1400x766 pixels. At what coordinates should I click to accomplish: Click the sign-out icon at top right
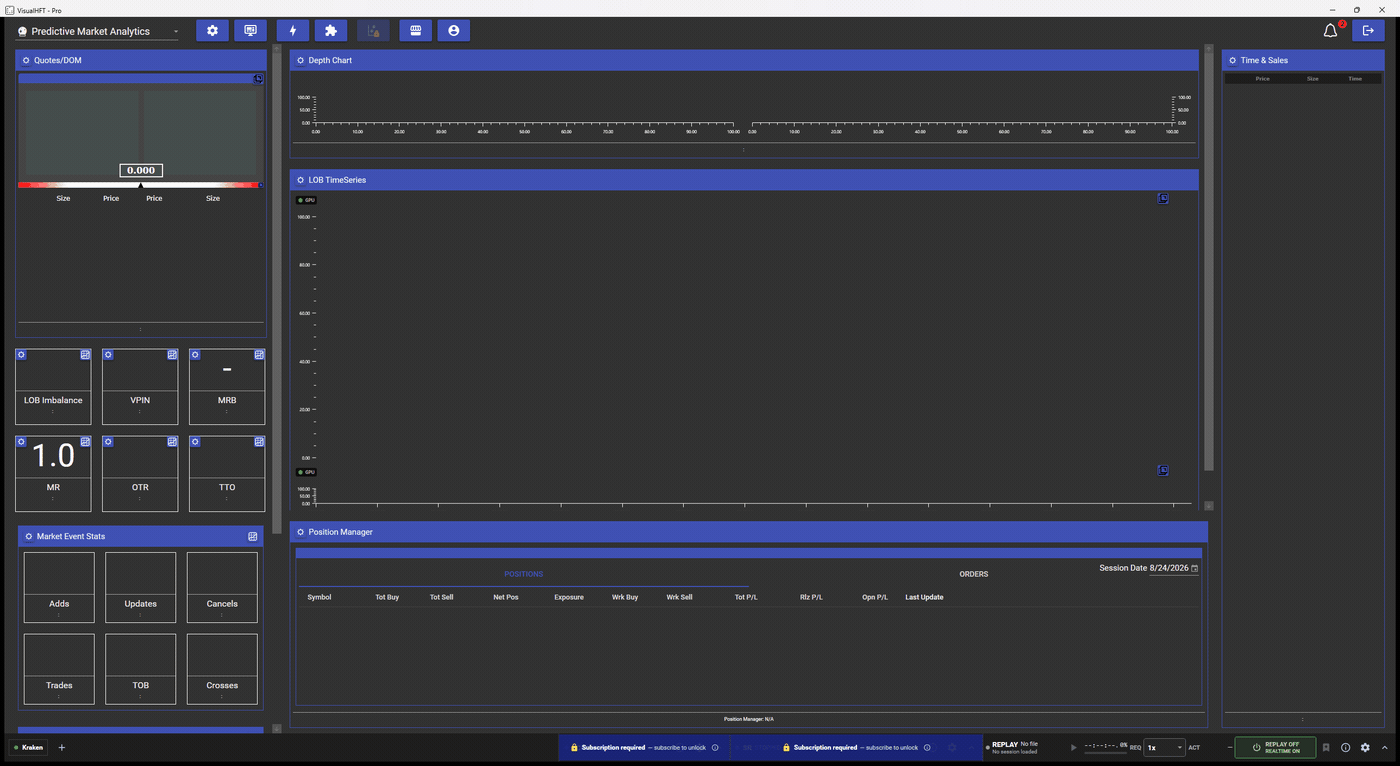[x=1368, y=31]
